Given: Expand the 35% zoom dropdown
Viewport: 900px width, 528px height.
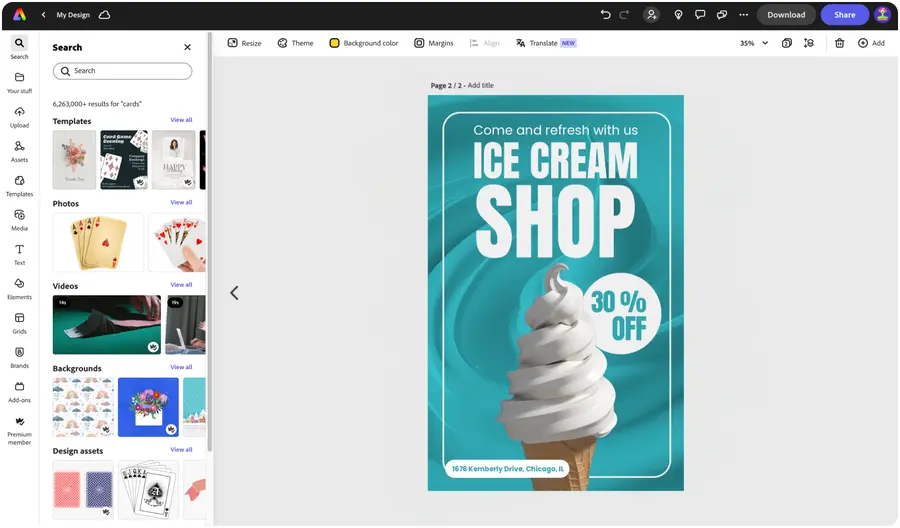Looking at the screenshot, I should 765,43.
